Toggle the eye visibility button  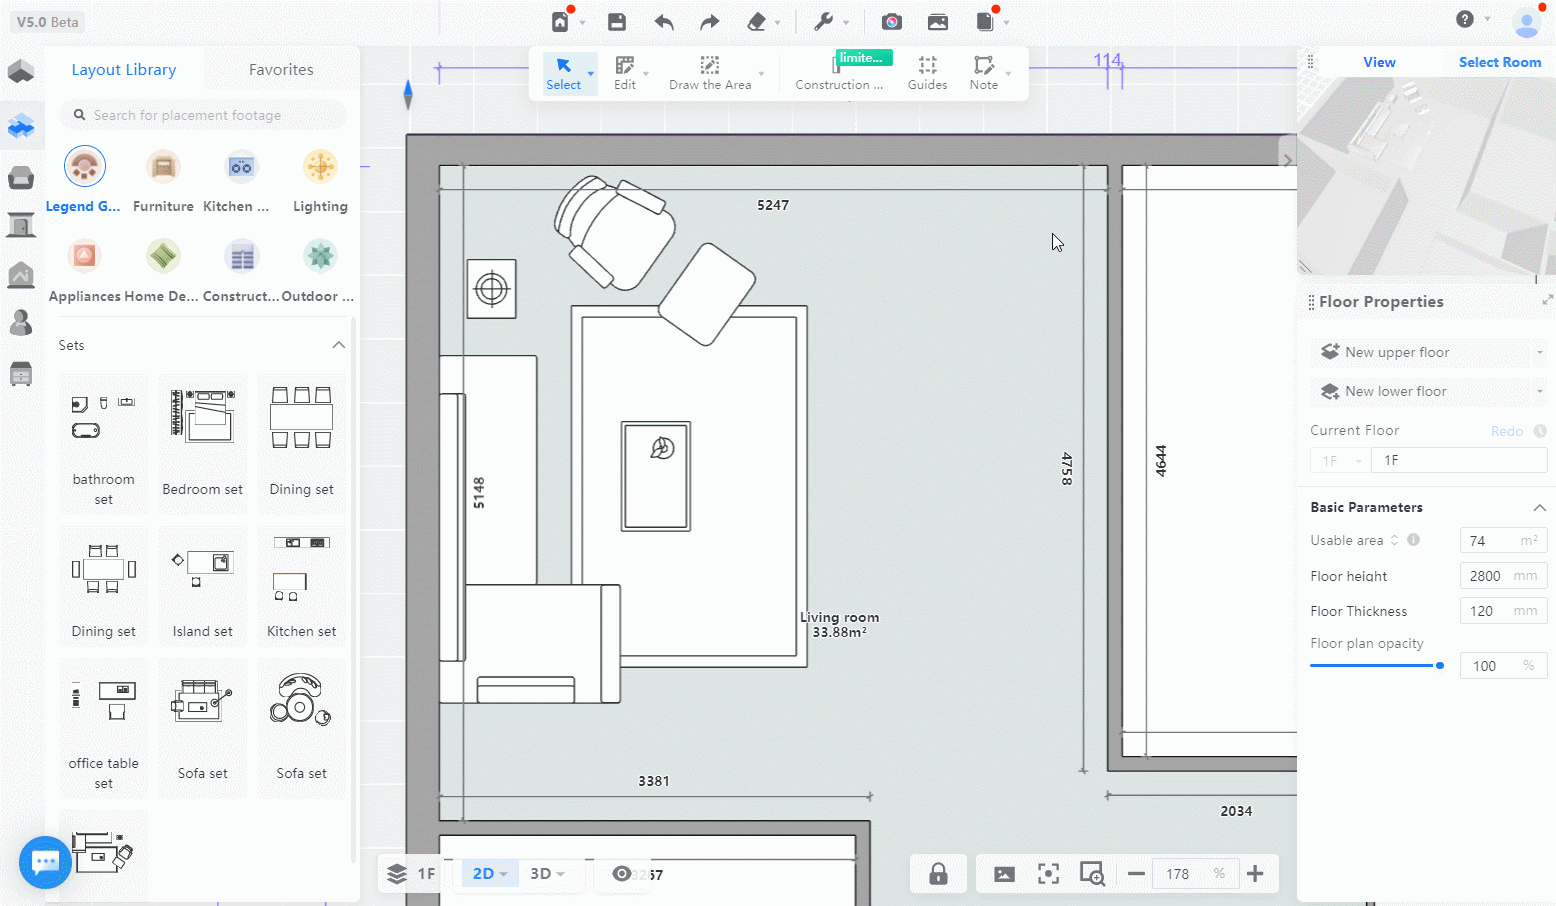(621, 874)
